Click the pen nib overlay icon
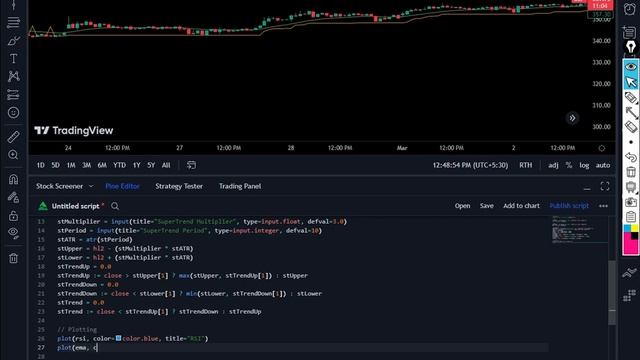 coord(631,47)
